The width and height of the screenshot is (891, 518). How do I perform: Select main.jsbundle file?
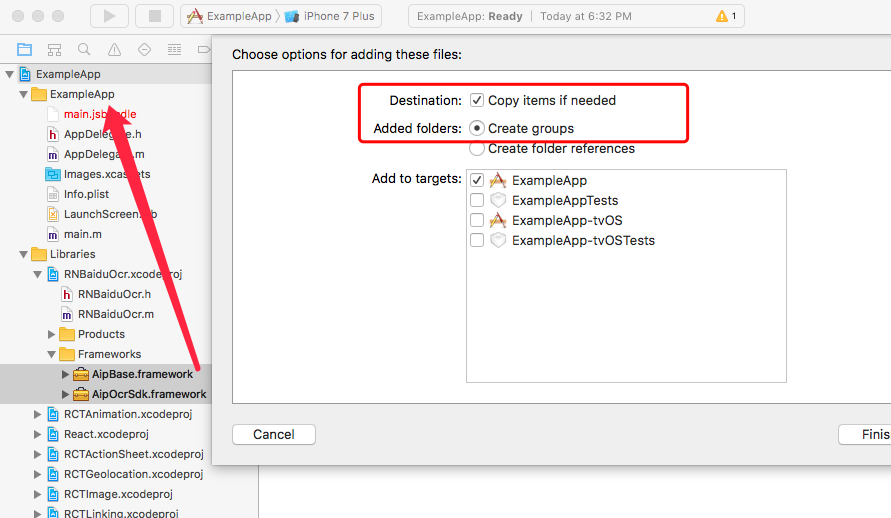coord(100,114)
